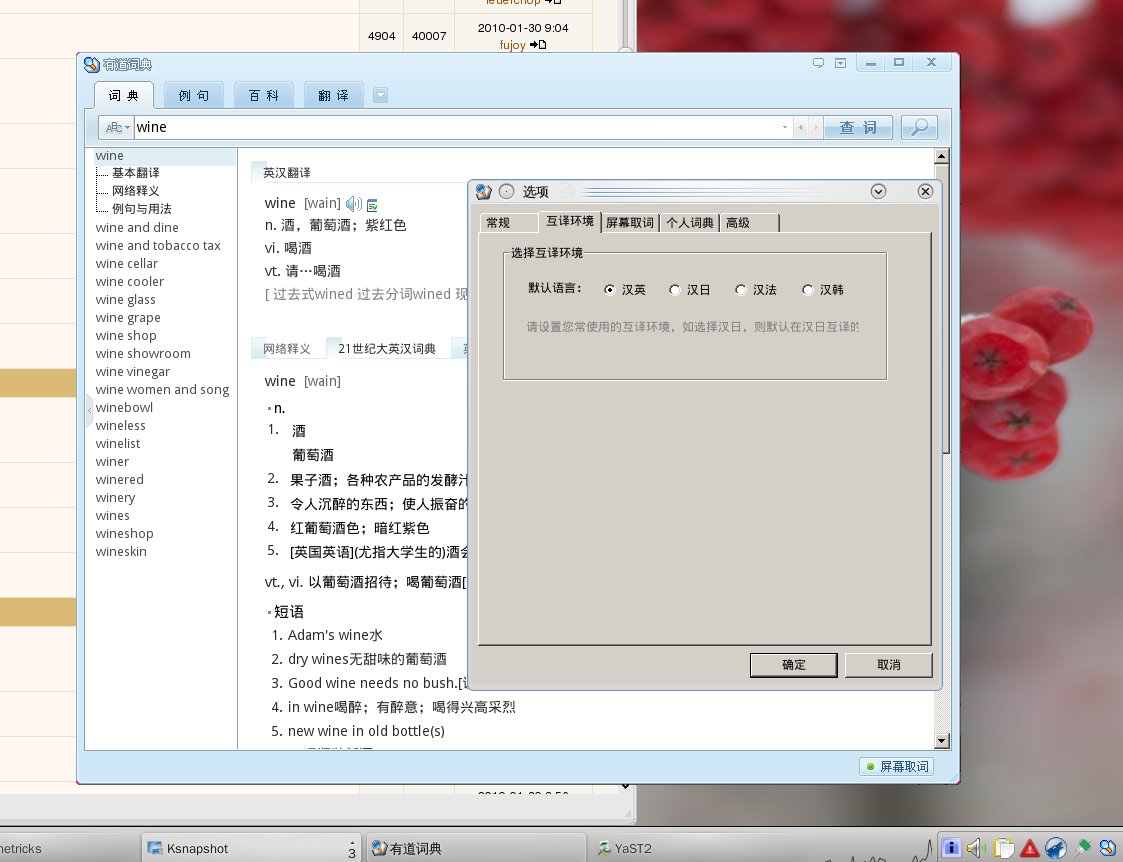
Task: Switch to the 翻译 tab
Action: [334, 95]
